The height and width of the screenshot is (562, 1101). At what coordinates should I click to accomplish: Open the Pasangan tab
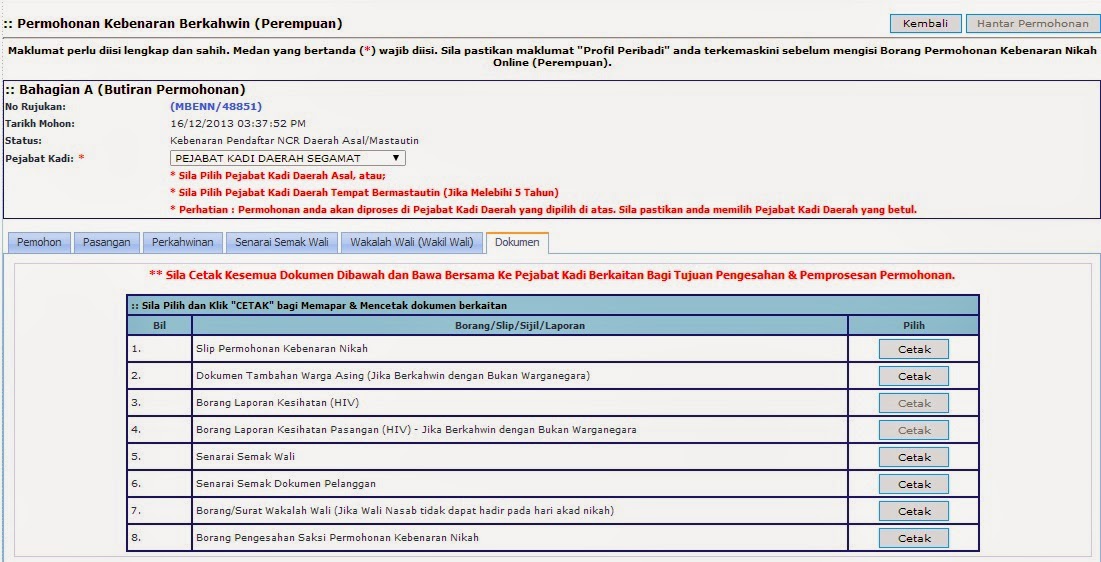click(107, 242)
